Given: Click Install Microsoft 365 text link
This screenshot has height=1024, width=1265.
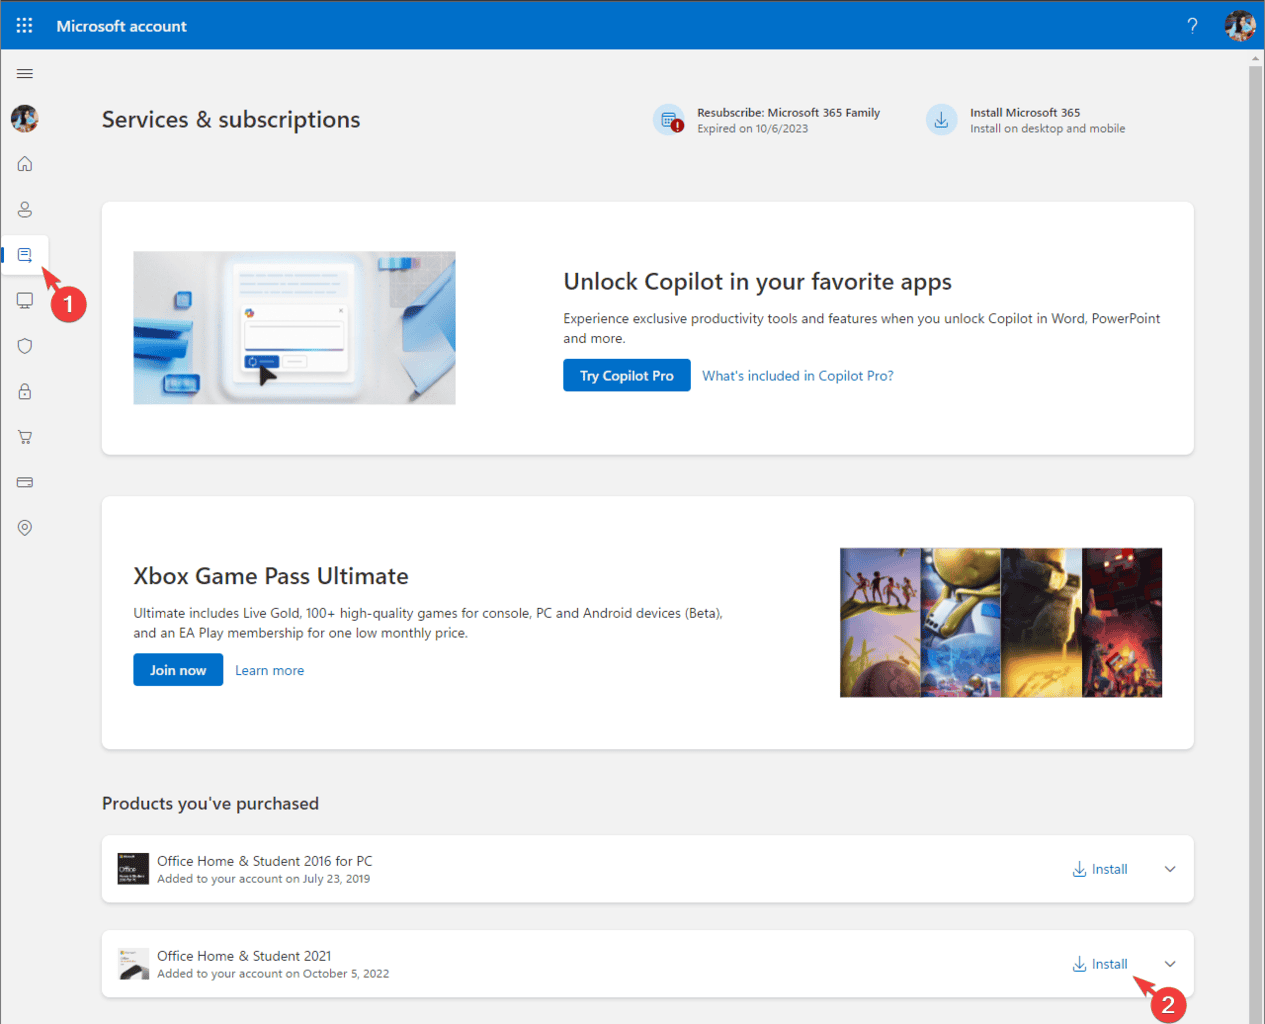Looking at the screenshot, I should (1025, 113).
